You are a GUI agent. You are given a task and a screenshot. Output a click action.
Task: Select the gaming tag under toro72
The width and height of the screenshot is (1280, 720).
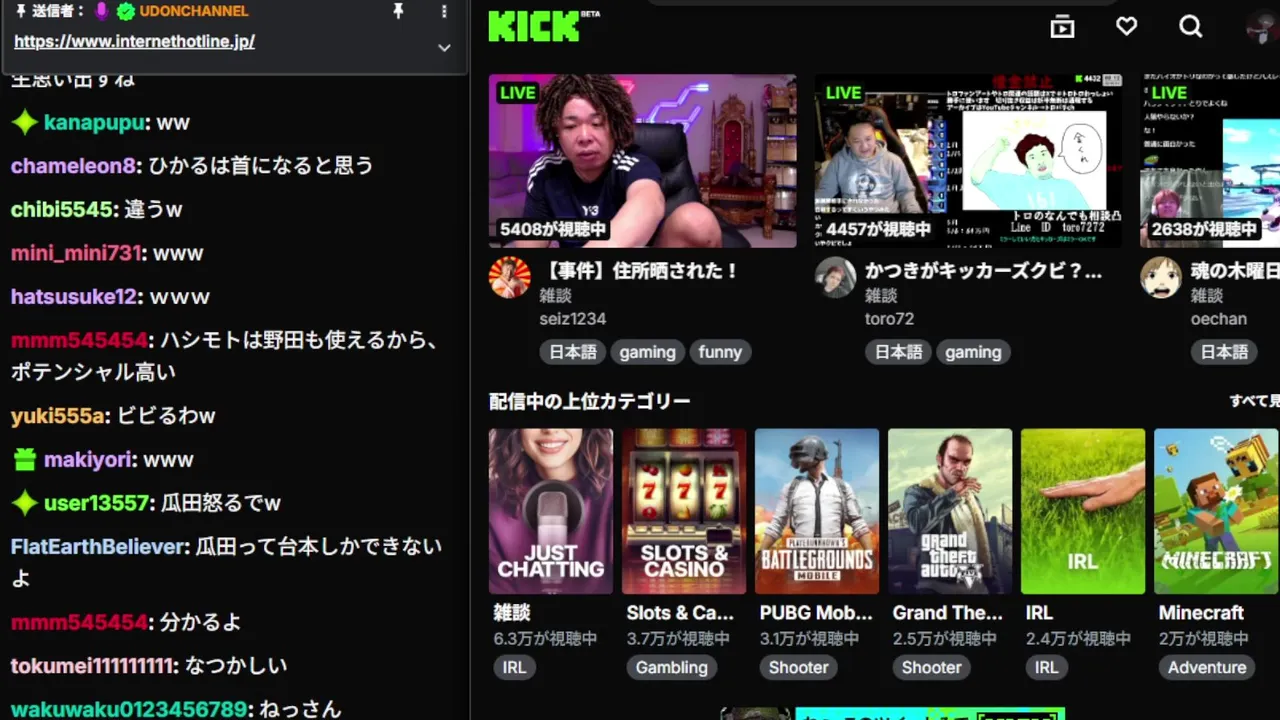coord(973,352)
